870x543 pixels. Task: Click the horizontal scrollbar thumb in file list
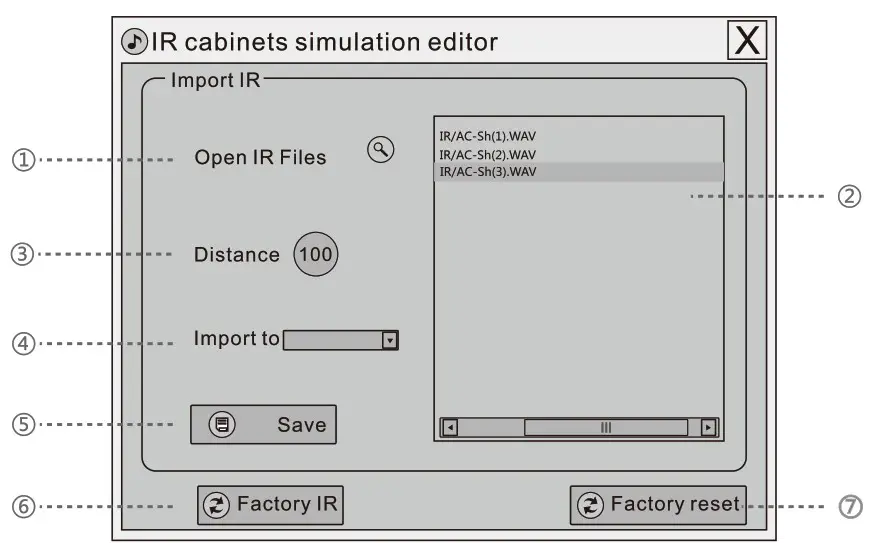click(x=606, y=428)
